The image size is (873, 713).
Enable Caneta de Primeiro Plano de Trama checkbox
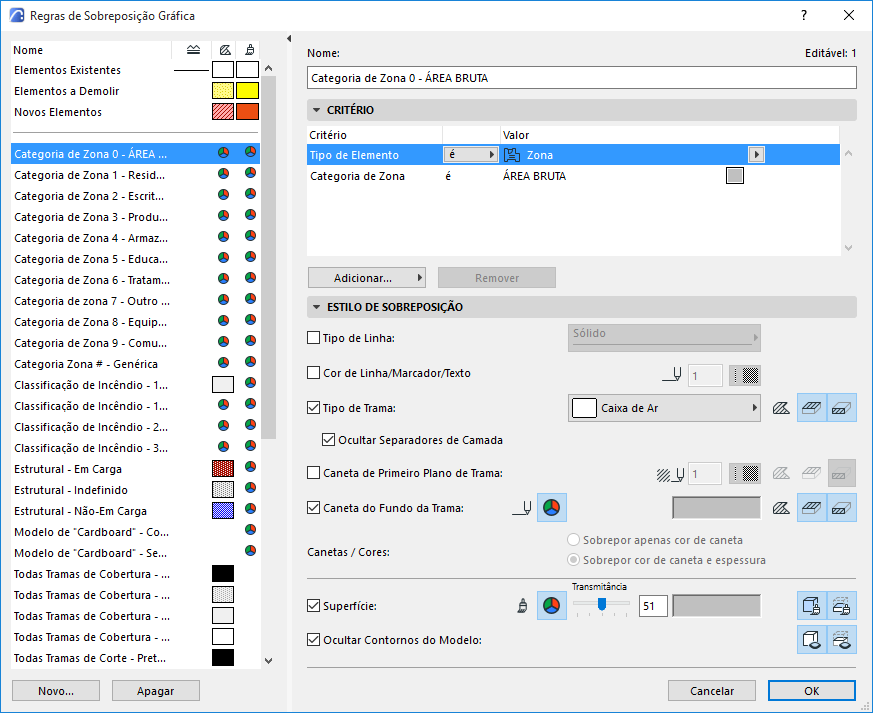313,473
